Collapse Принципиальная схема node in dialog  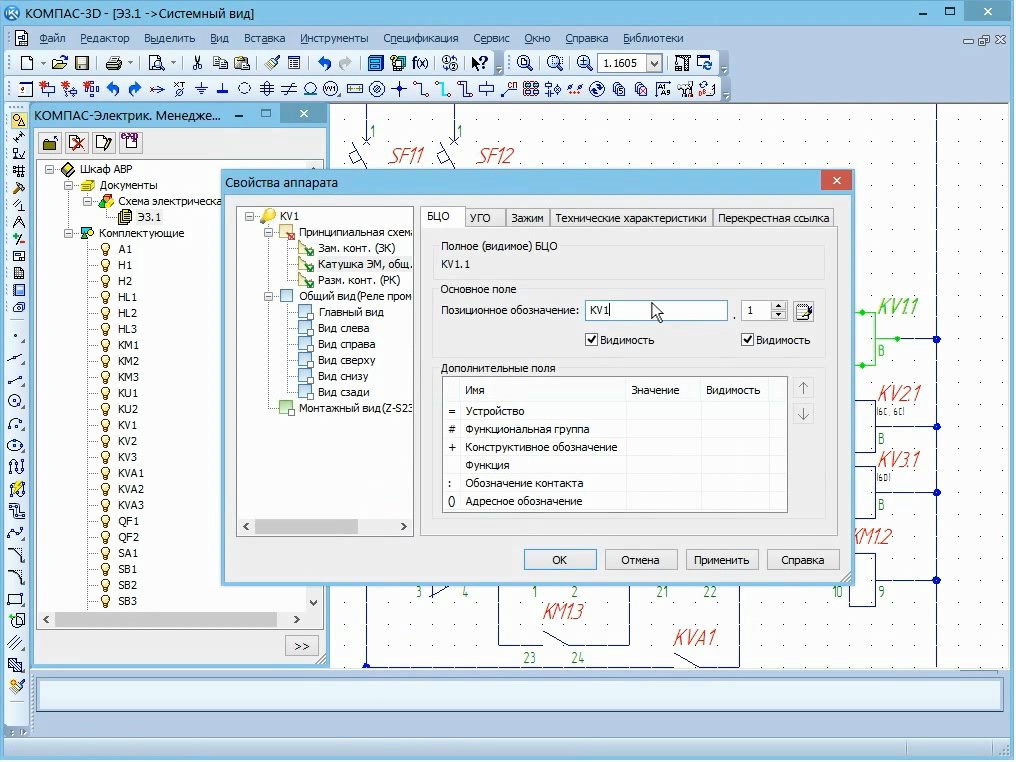[268, 233]
